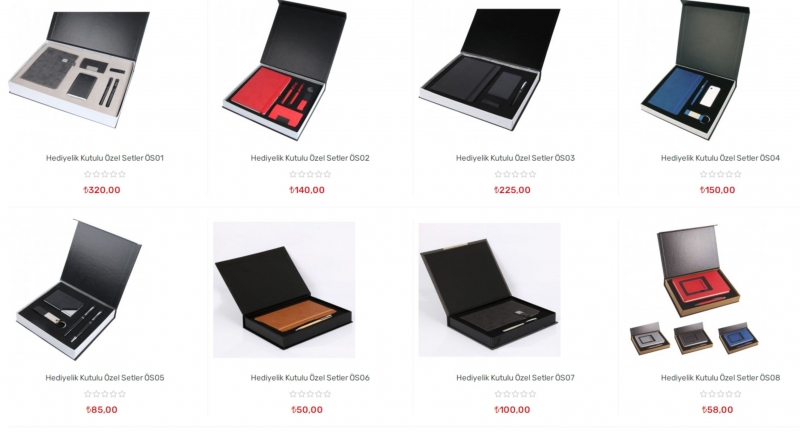This screenshot has width=800, height=432.
Task: View the grey notebook ÖS07 photo
Action: [x=489, y=290]
